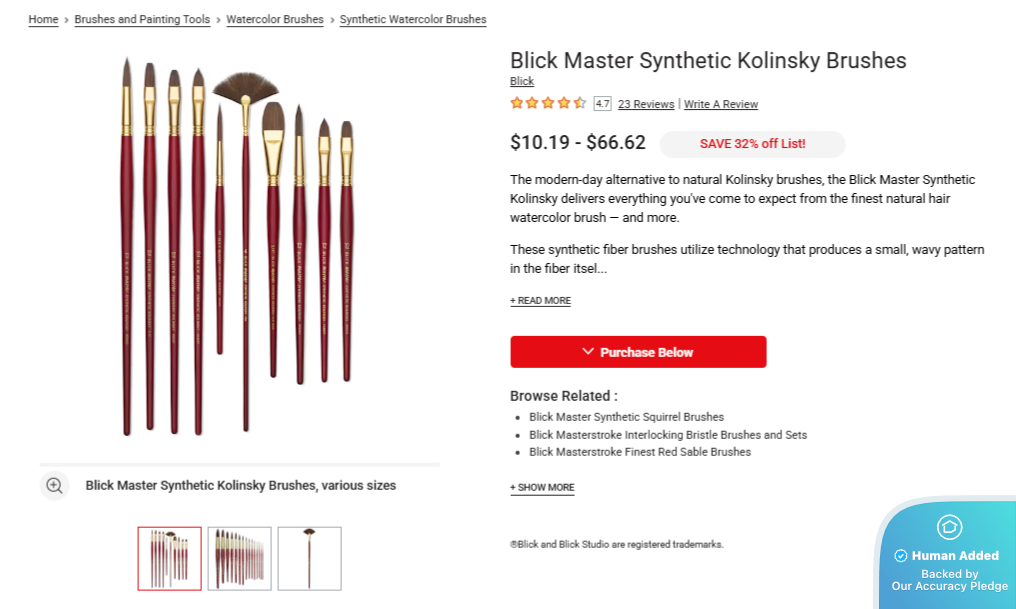This screenshot has width=1016, height=609.
Task: Click the Human Added accuracy pledge badge
Action: 949,556
